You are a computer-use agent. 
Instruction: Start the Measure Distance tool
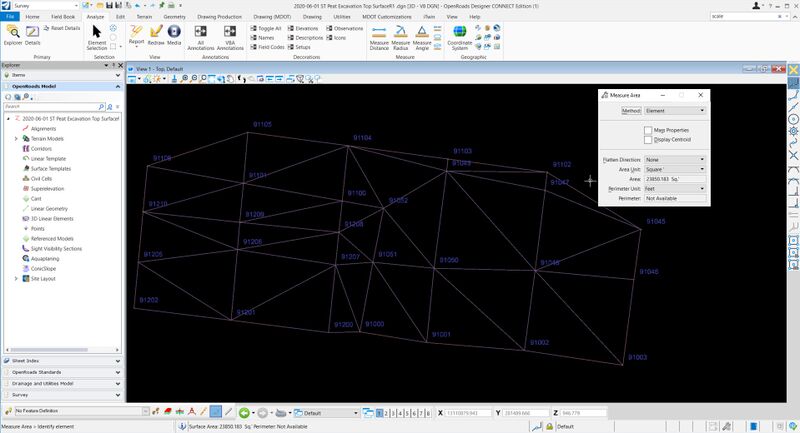379,37
